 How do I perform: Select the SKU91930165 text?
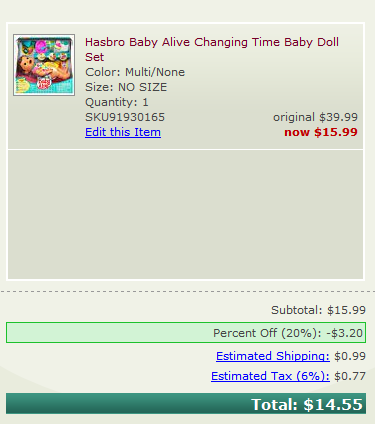(125, 117)
